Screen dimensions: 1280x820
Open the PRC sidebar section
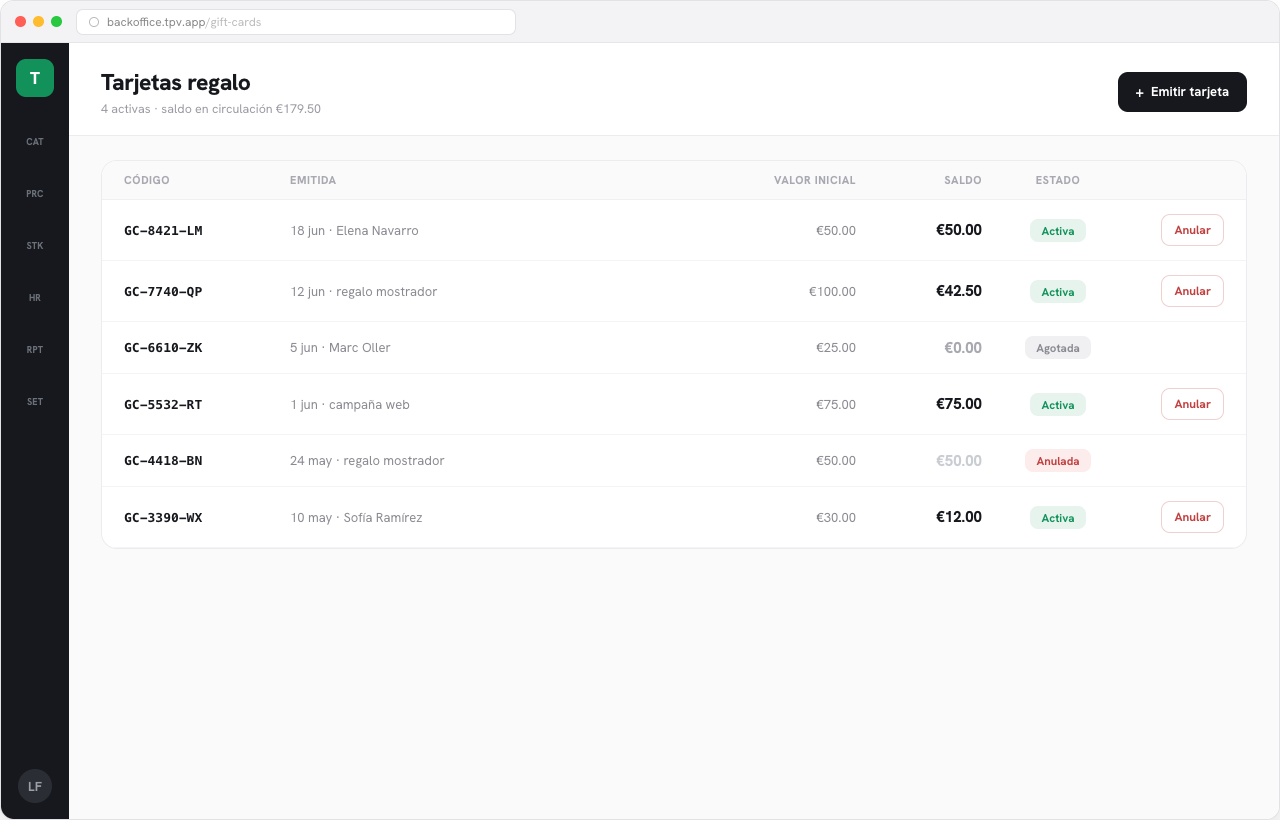click(35, 194)
